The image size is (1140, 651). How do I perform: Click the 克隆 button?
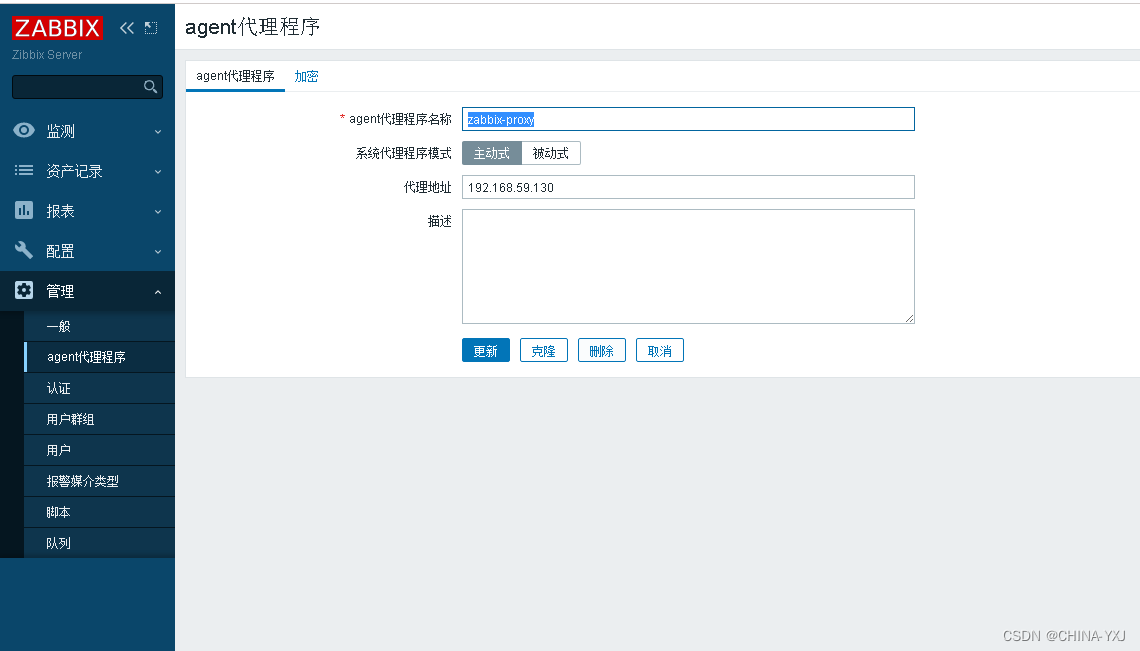click(x=543, y=351)
